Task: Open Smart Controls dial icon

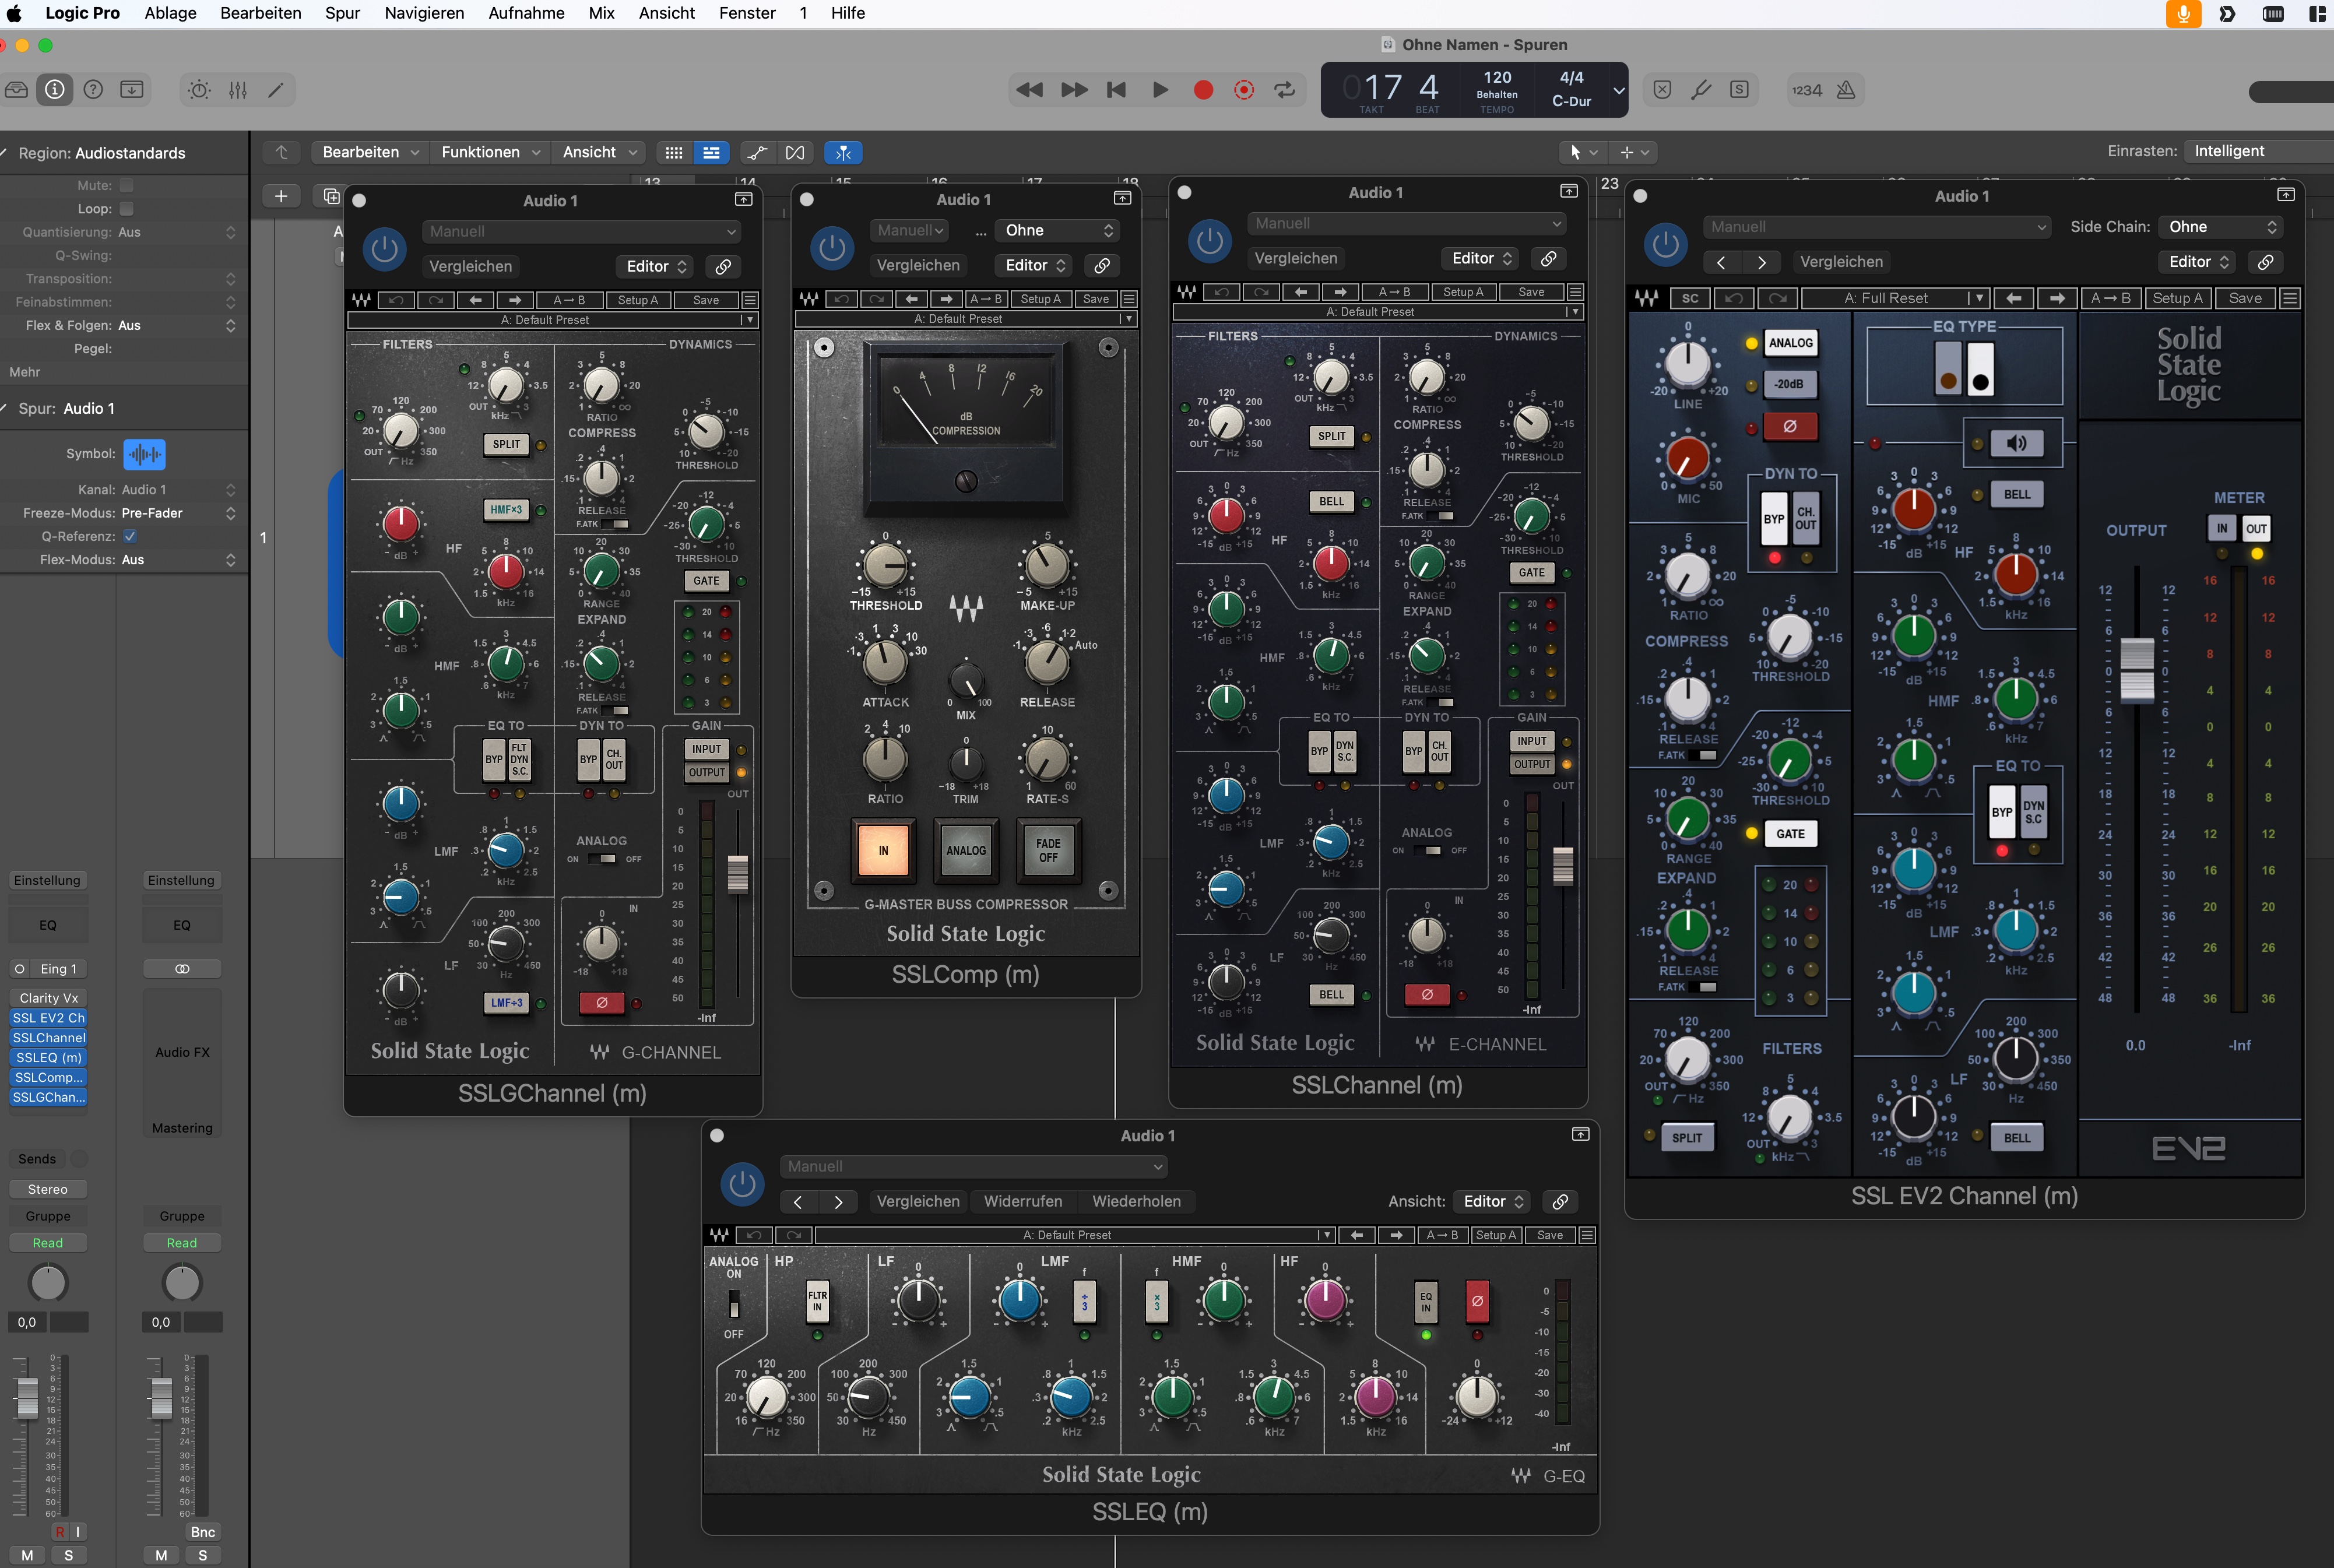Action: coord(199,90)
